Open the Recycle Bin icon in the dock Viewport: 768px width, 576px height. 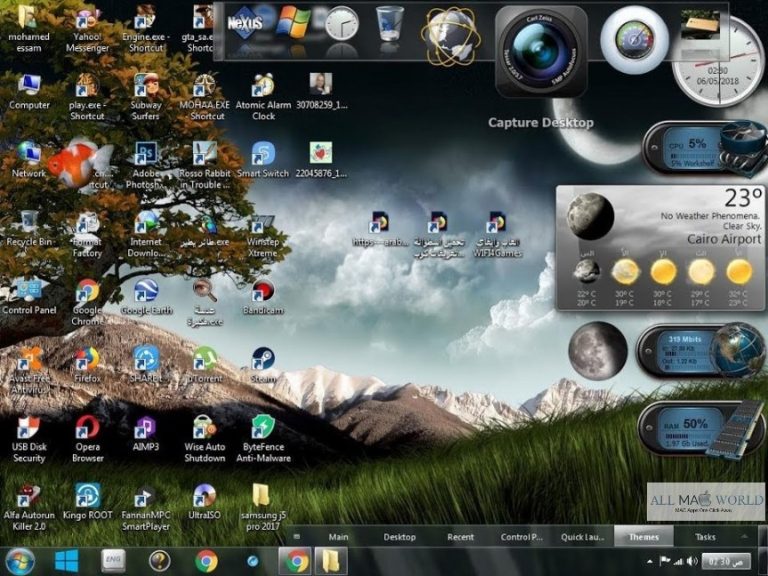390,23
